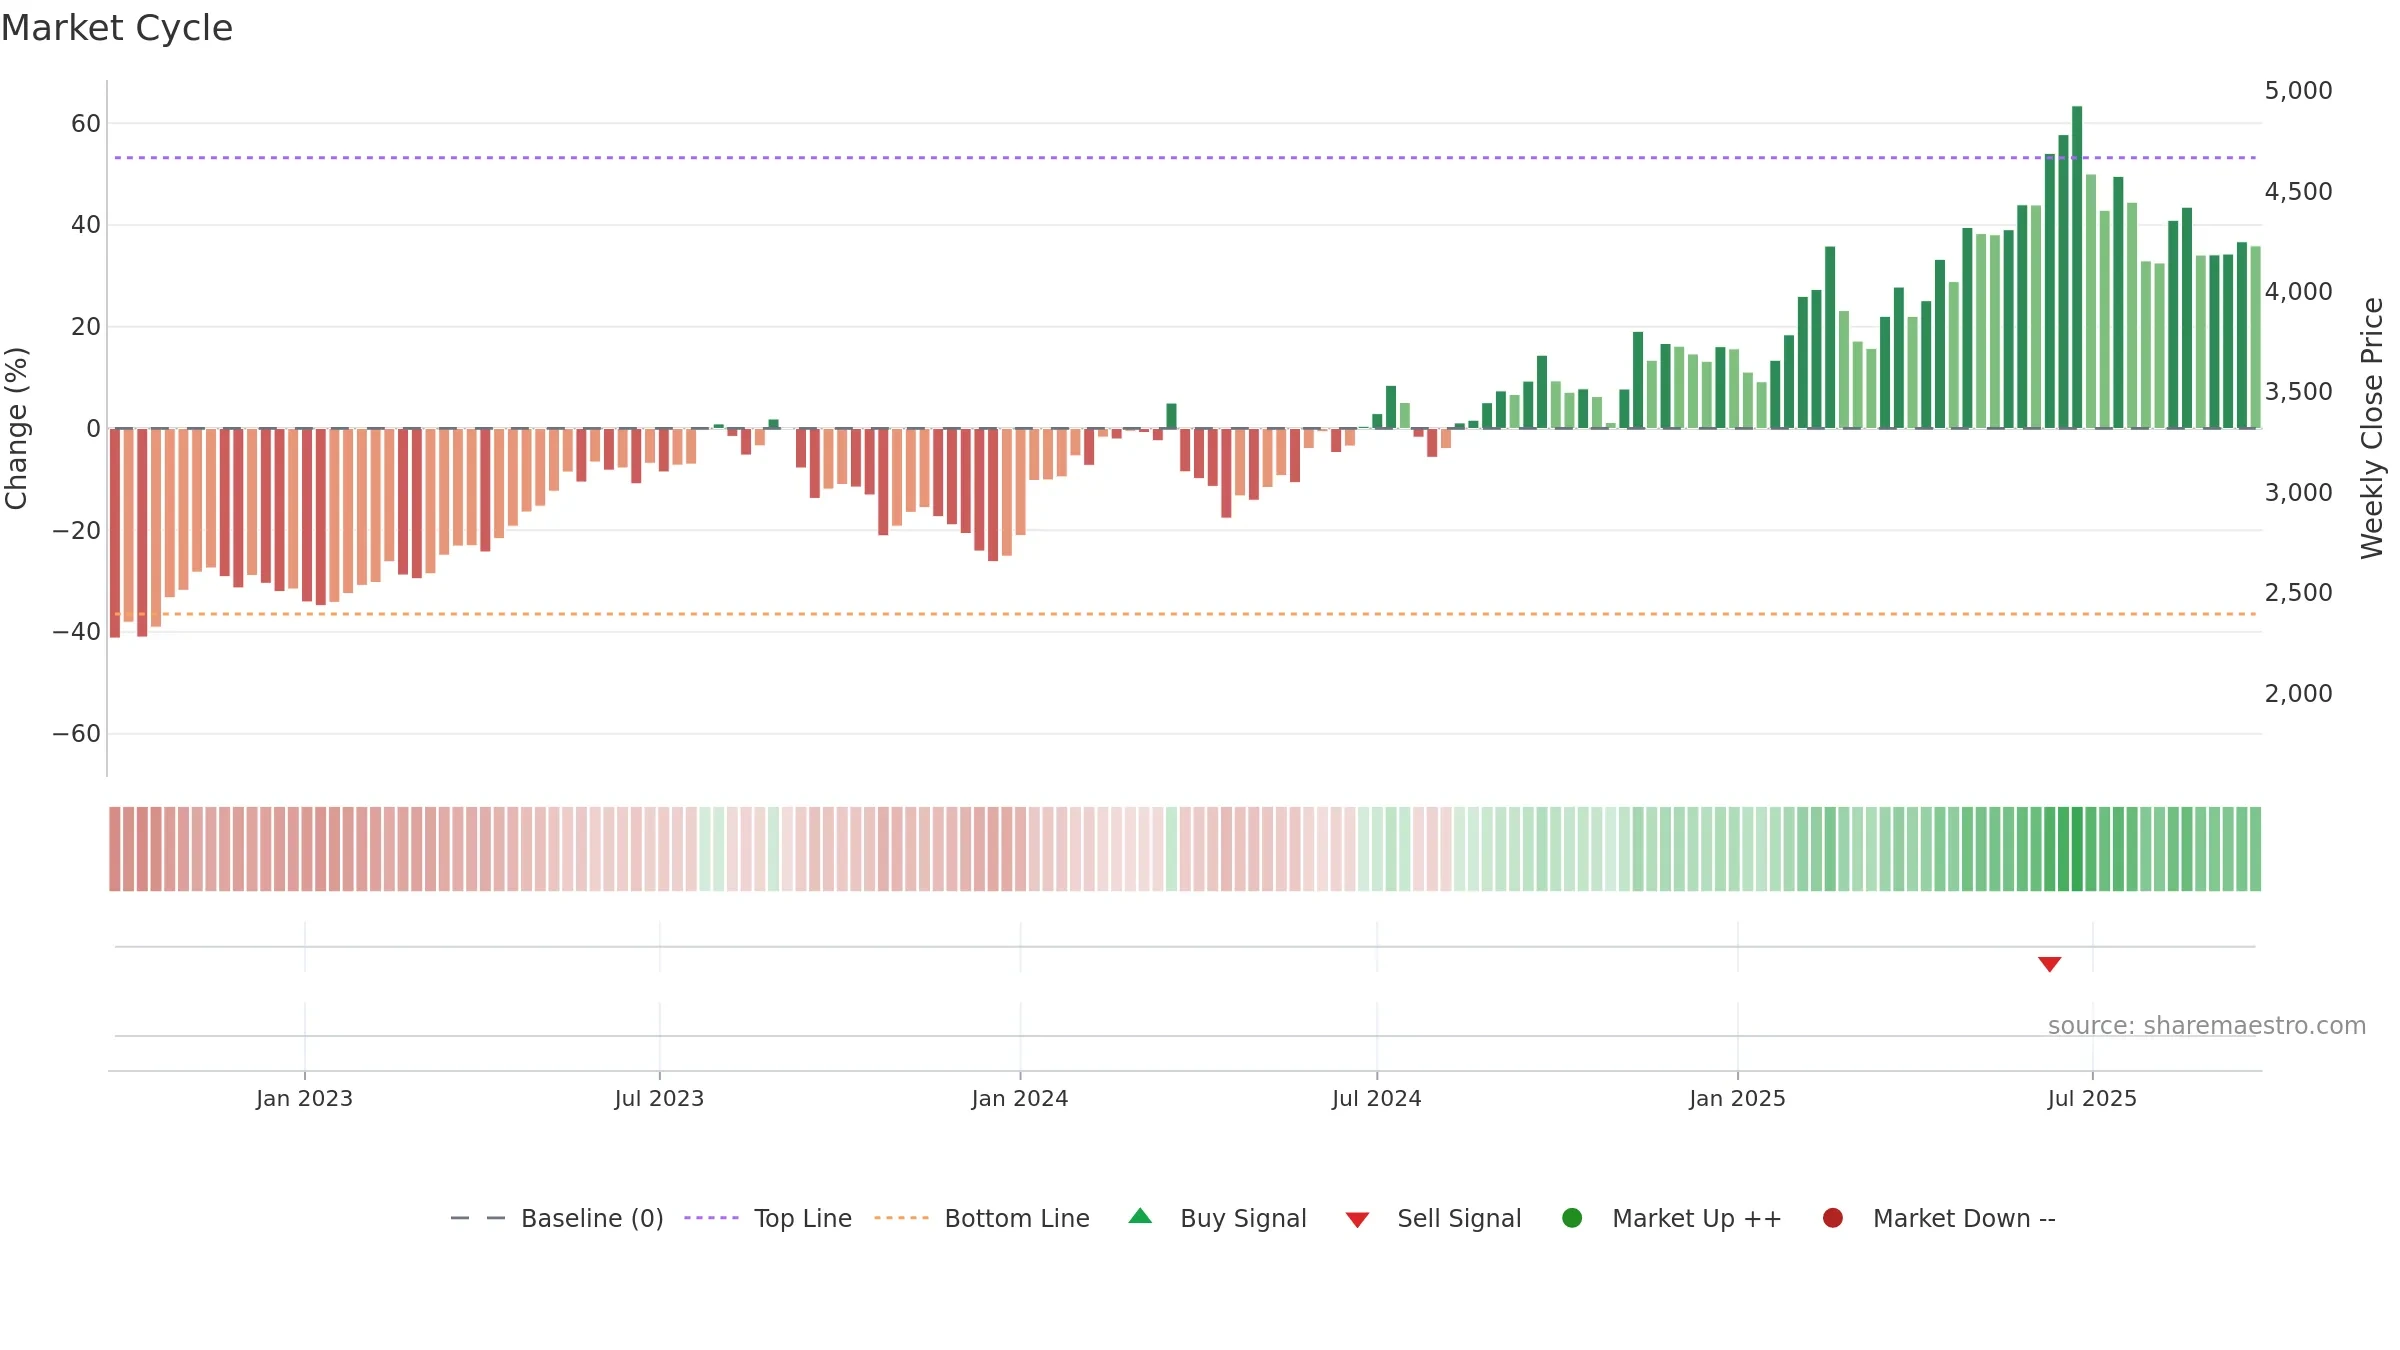Click the first dark red heat strip cell

click(x=115, y=849)
